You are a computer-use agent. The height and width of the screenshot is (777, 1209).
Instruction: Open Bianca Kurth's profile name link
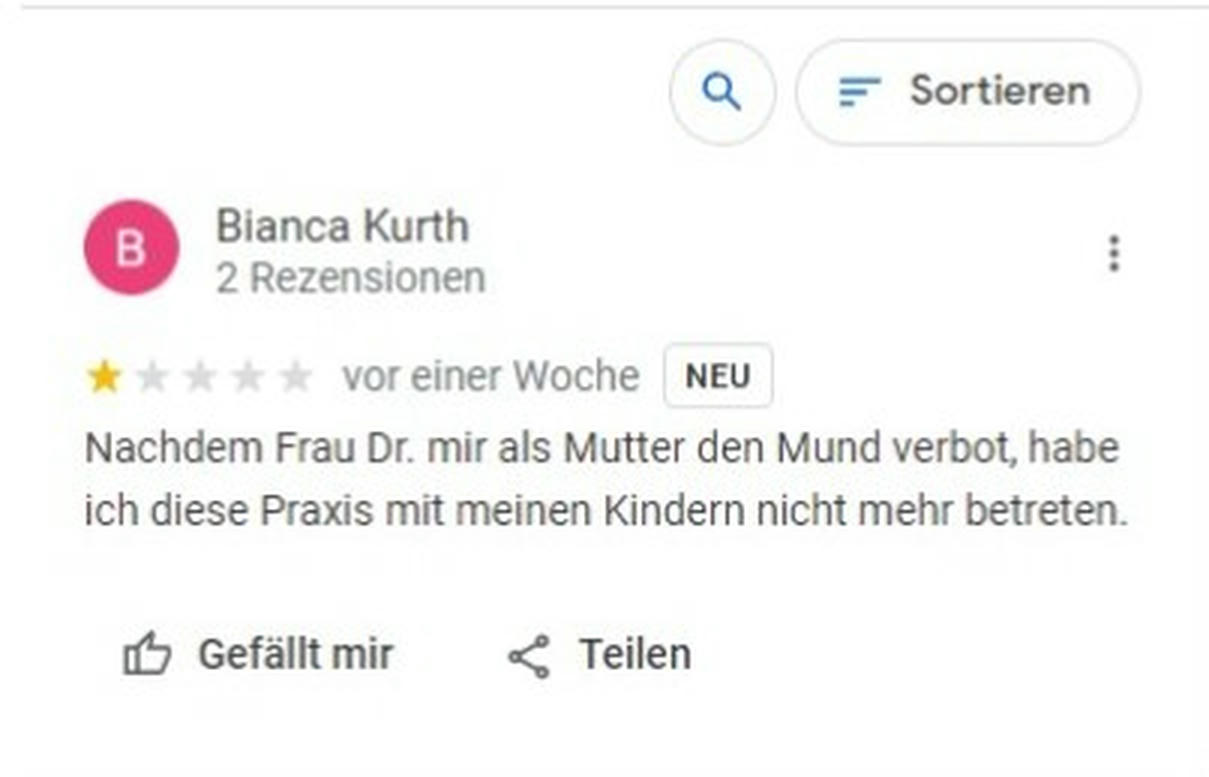coord(342,227)
